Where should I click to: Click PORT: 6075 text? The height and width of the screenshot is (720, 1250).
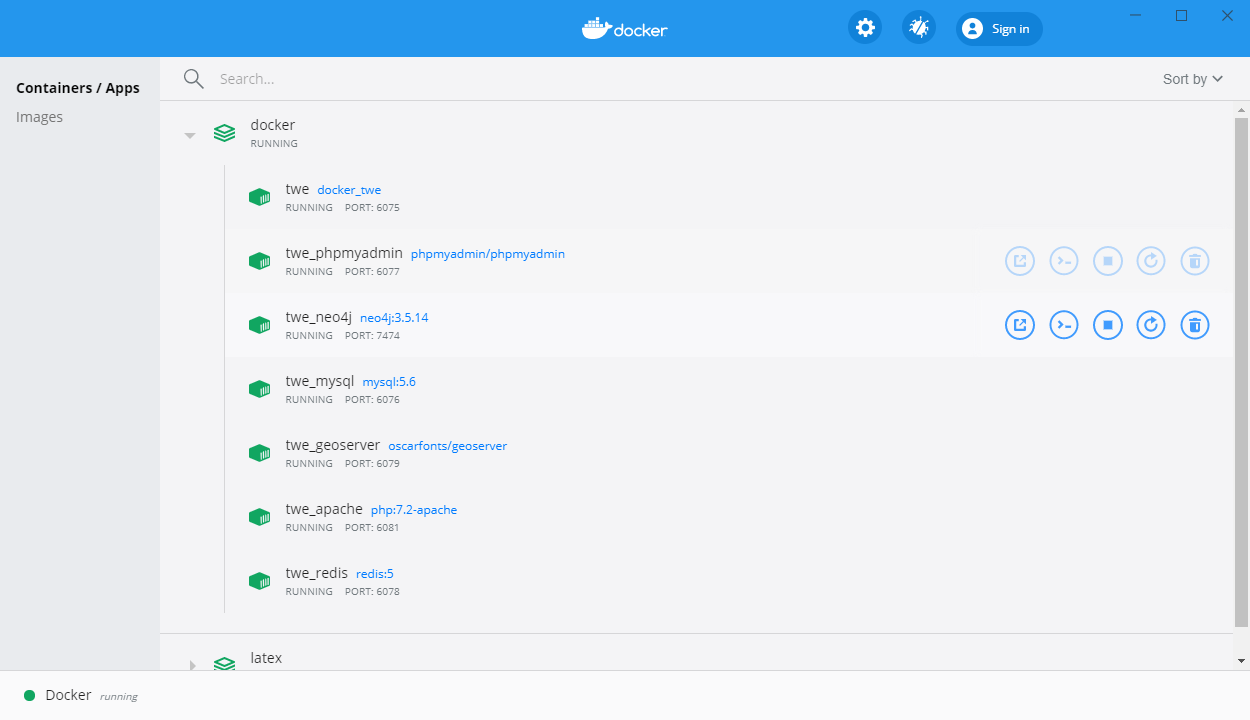coord(372,208)
